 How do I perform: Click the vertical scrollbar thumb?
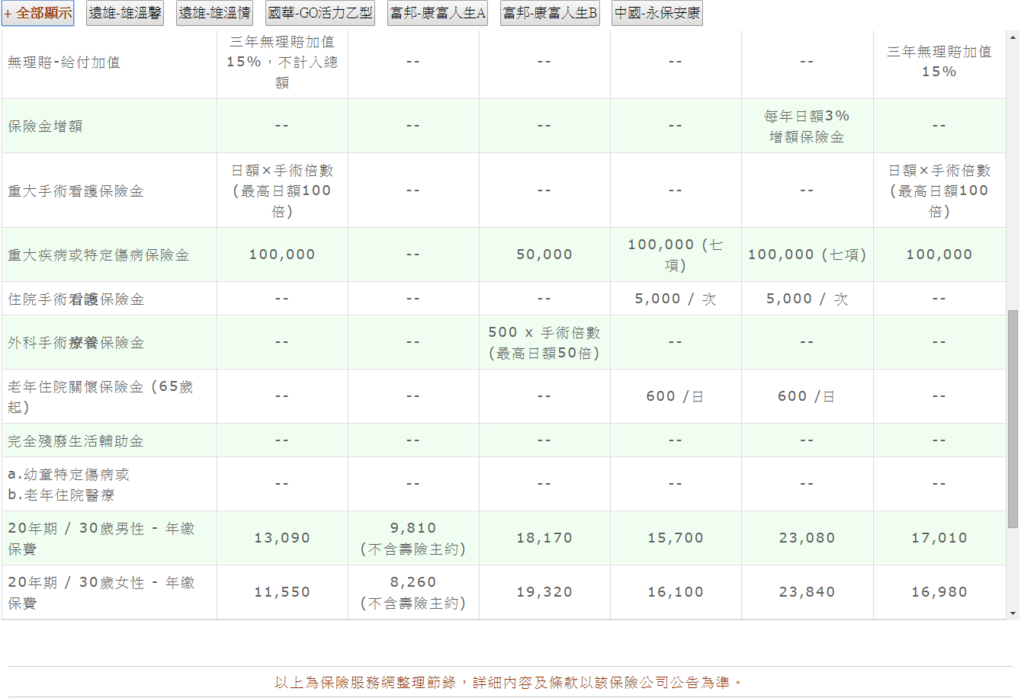[x=1013, y=419]
